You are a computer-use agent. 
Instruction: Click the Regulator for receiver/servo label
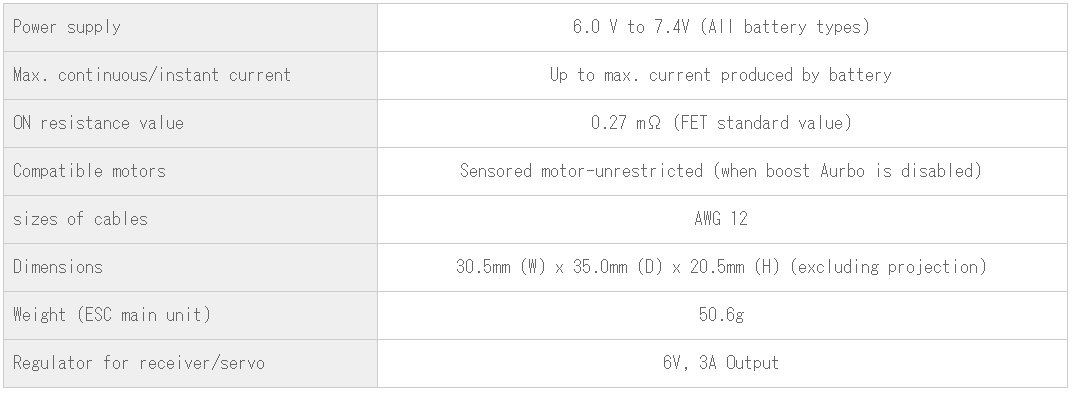[x=139, y=363]
